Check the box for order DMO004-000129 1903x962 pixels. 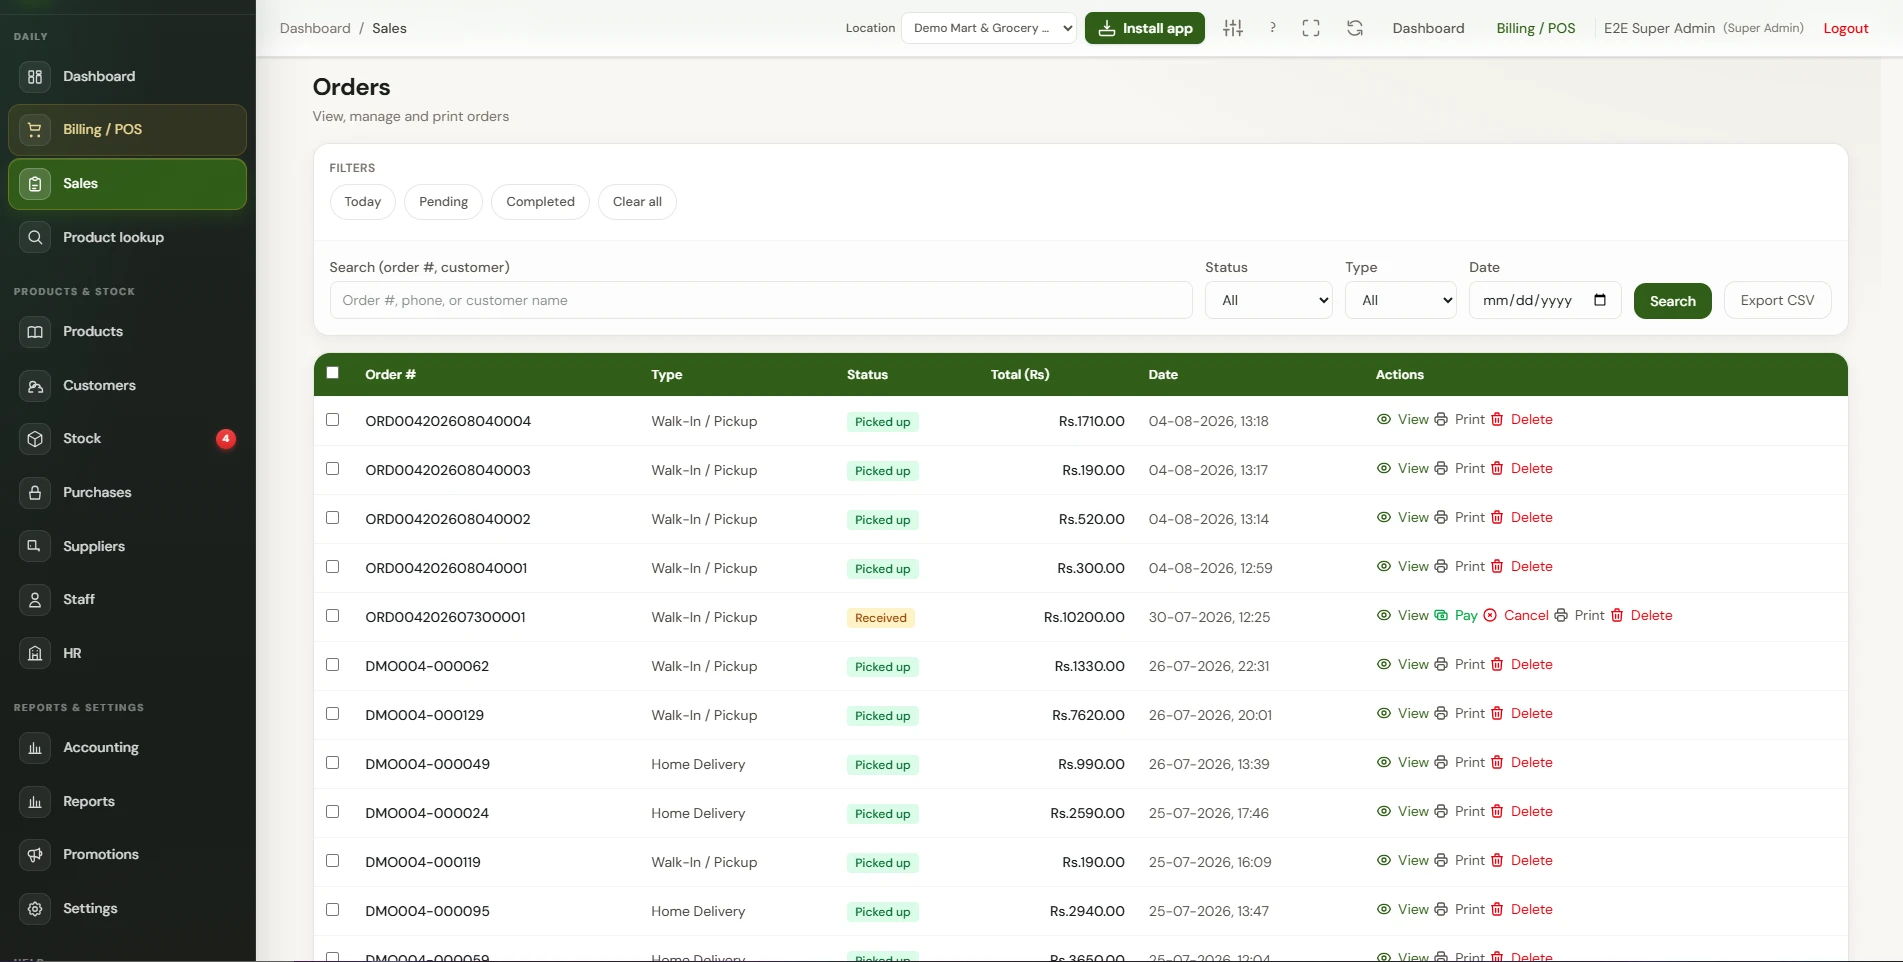(333, 714)
